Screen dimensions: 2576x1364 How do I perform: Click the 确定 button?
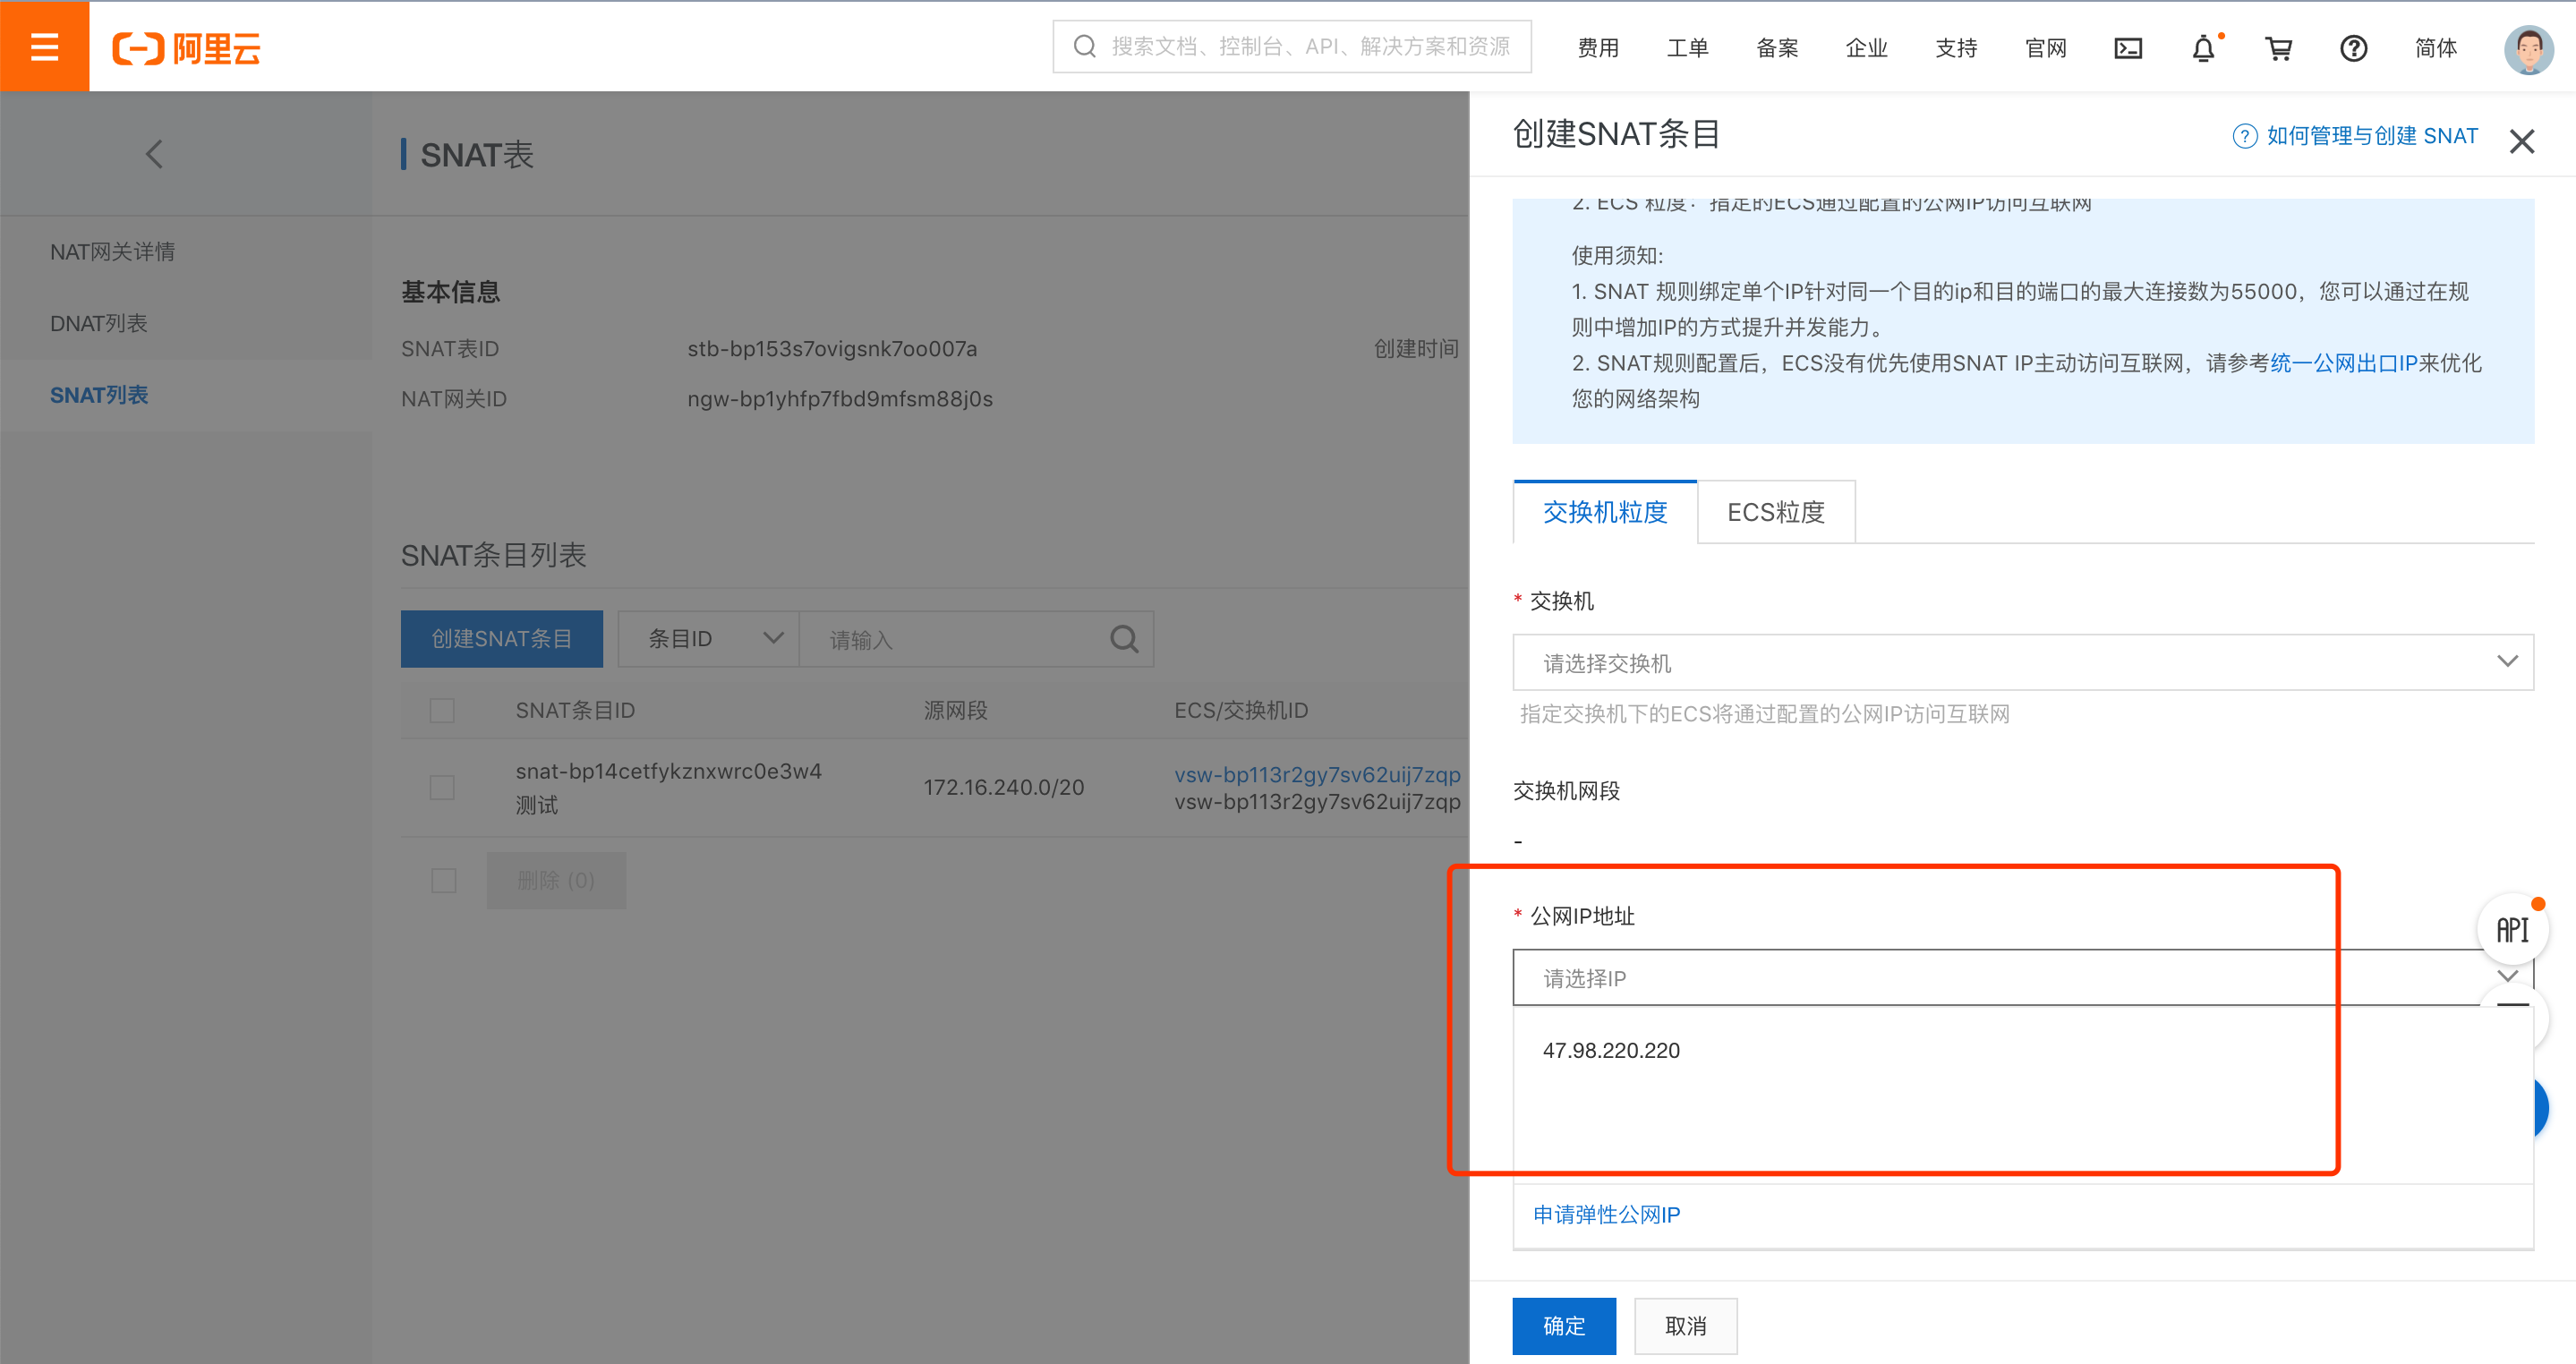(1563, 1326)
